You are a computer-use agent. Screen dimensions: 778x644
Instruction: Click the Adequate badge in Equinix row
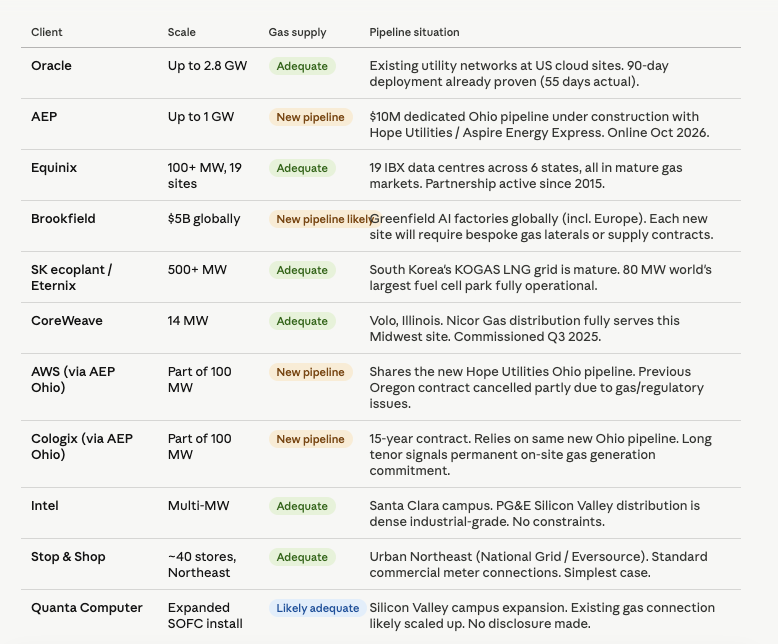302,168
